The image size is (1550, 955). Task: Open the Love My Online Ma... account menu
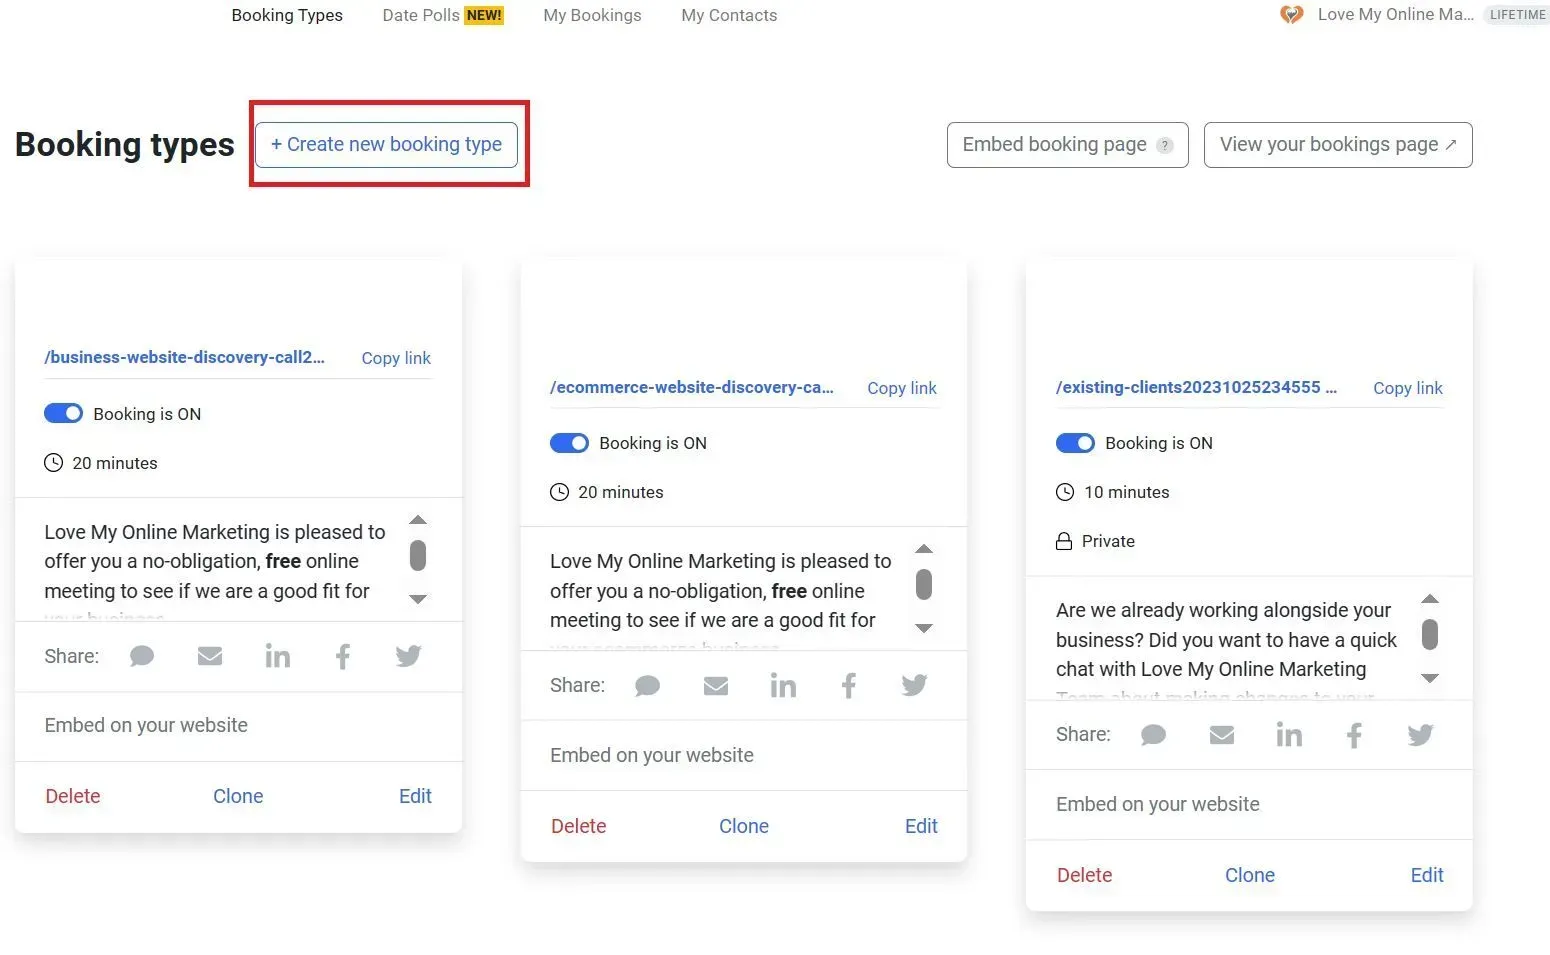[1395, 15]
